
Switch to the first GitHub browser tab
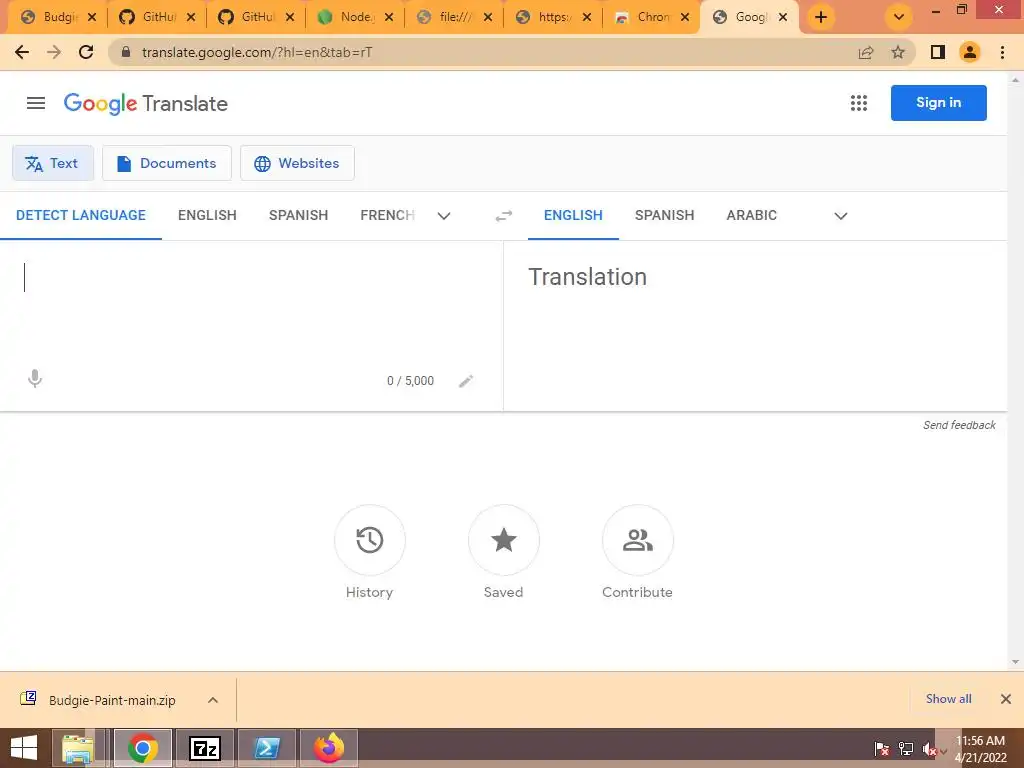click(x=157, y=18)
